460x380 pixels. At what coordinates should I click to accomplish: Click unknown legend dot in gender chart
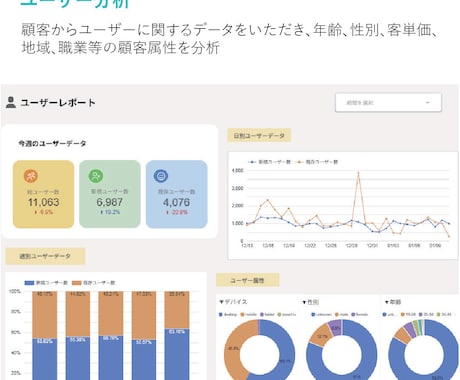pos(313,314)
